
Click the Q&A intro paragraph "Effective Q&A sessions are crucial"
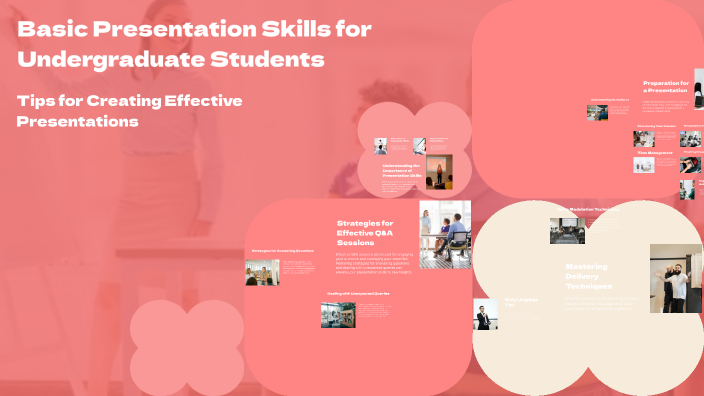pyautogui.click(x=374, y=263)
